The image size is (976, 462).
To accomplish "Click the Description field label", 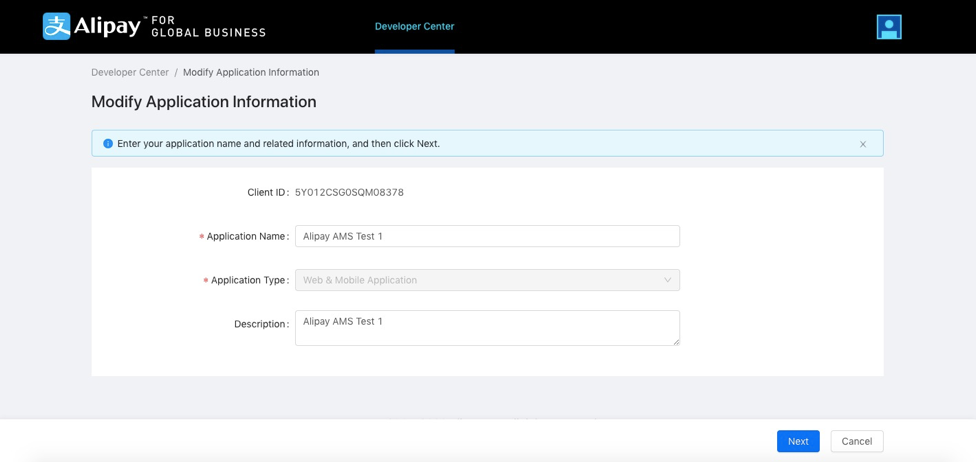I will click(x=261, y=324).
